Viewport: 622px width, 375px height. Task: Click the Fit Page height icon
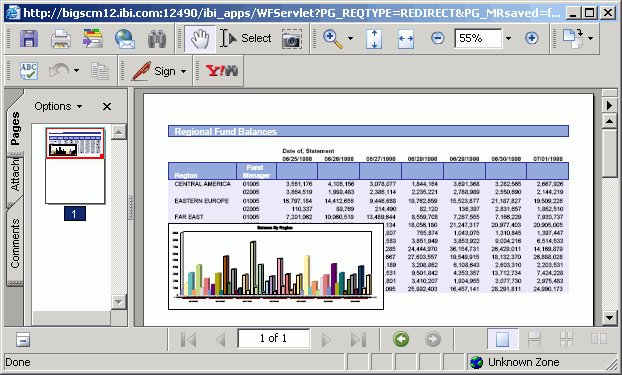[x=374, y=39]
